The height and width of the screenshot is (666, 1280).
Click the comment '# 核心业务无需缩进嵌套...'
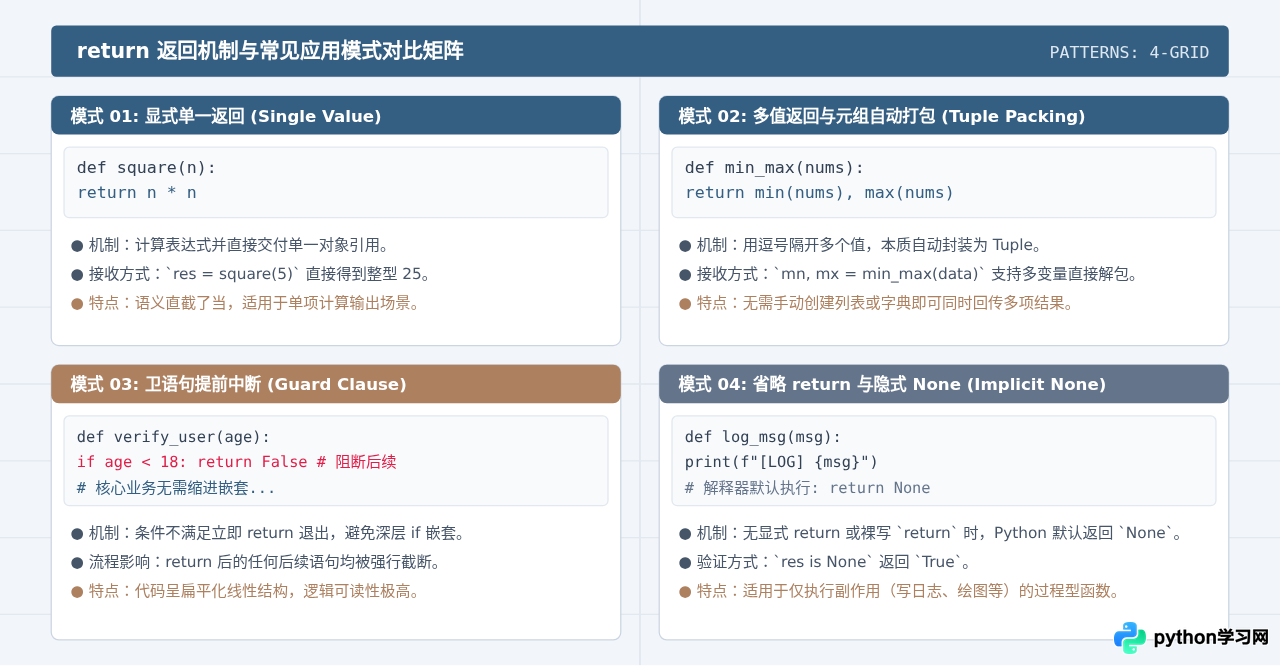(176, 488)
